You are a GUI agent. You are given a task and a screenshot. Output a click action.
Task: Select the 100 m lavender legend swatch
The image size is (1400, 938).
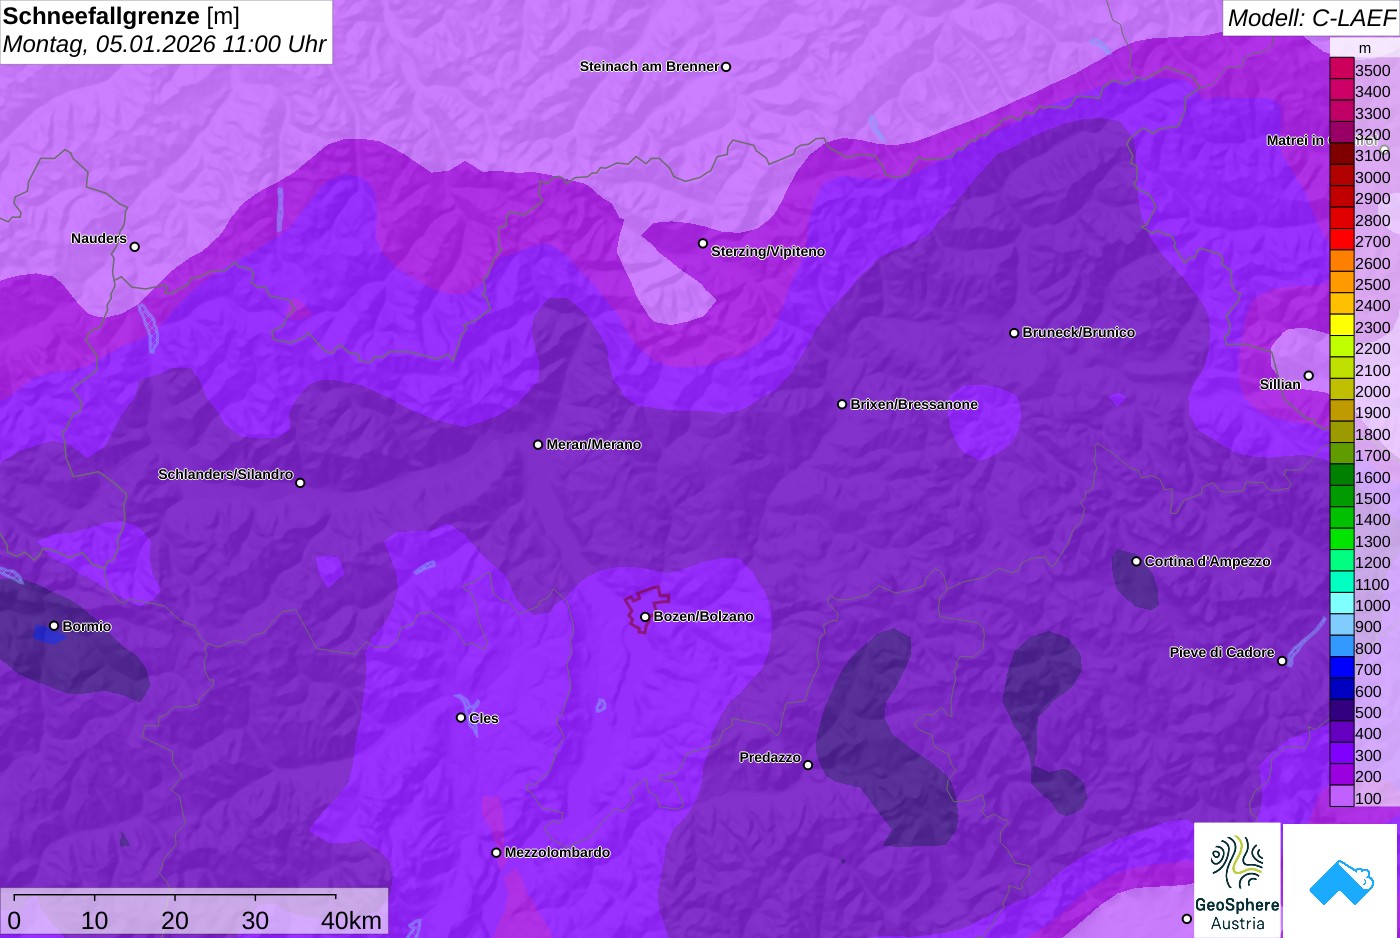1341,797
